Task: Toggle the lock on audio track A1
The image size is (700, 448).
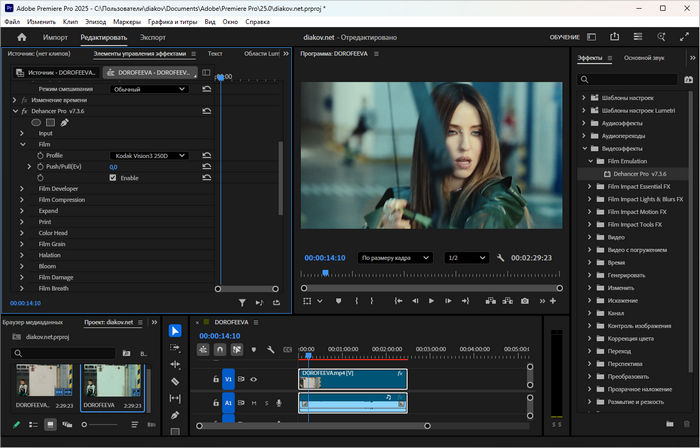Action: (x=215, y=402)
